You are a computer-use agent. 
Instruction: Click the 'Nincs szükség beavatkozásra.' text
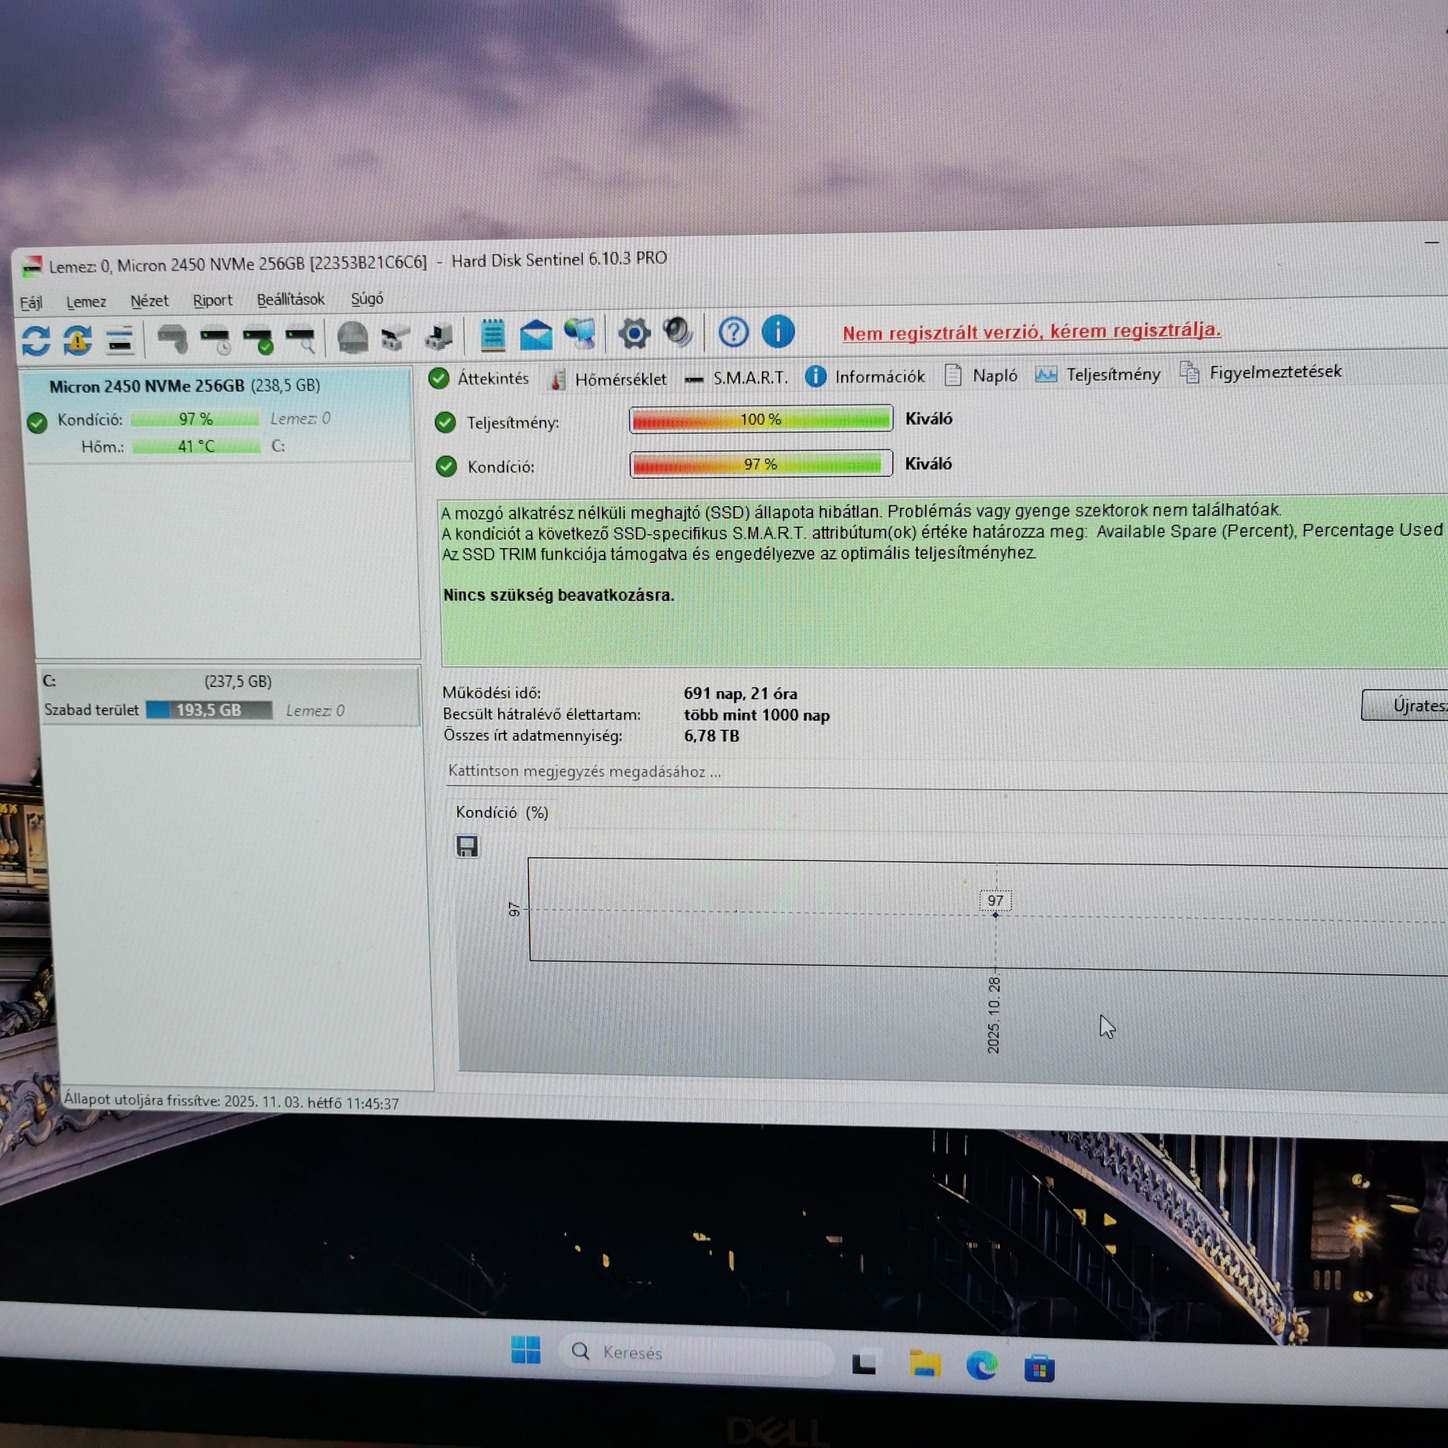(559, 595)
